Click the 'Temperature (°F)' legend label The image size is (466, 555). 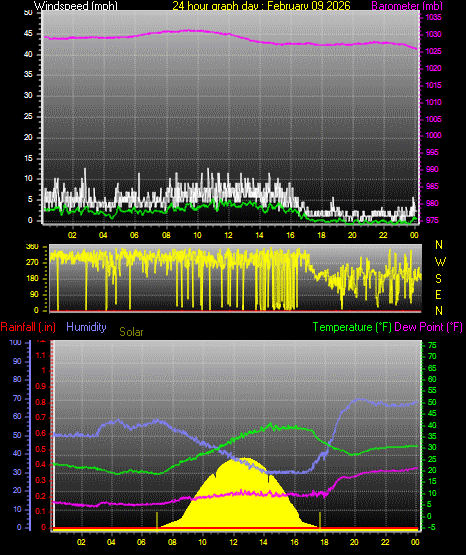(352, 327)
